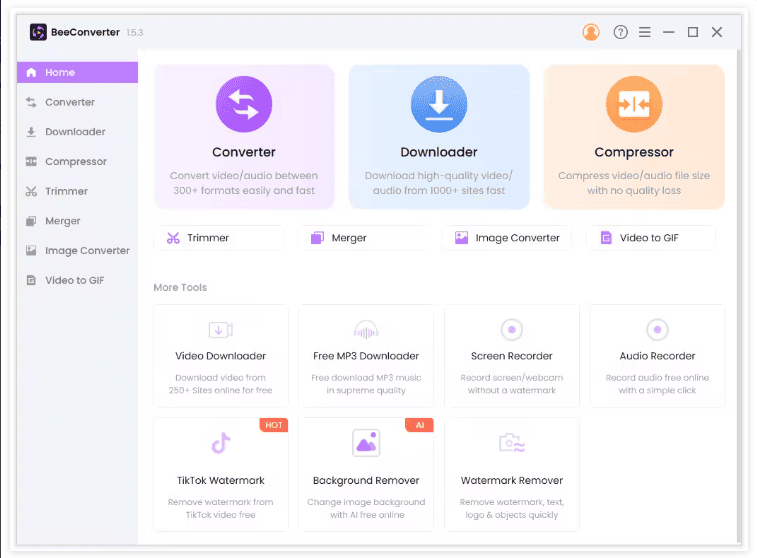Click the AI badge on Background Remover
Viewport: 757px width, 558px height.
pos(420,425)
